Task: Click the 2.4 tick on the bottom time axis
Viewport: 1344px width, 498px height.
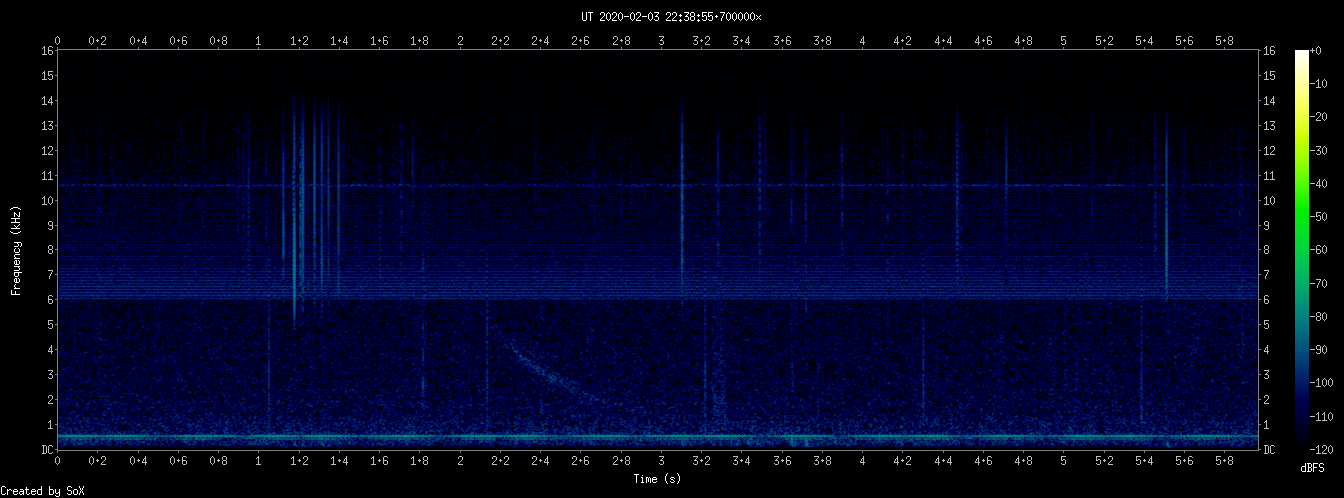Action: (540, 461)
